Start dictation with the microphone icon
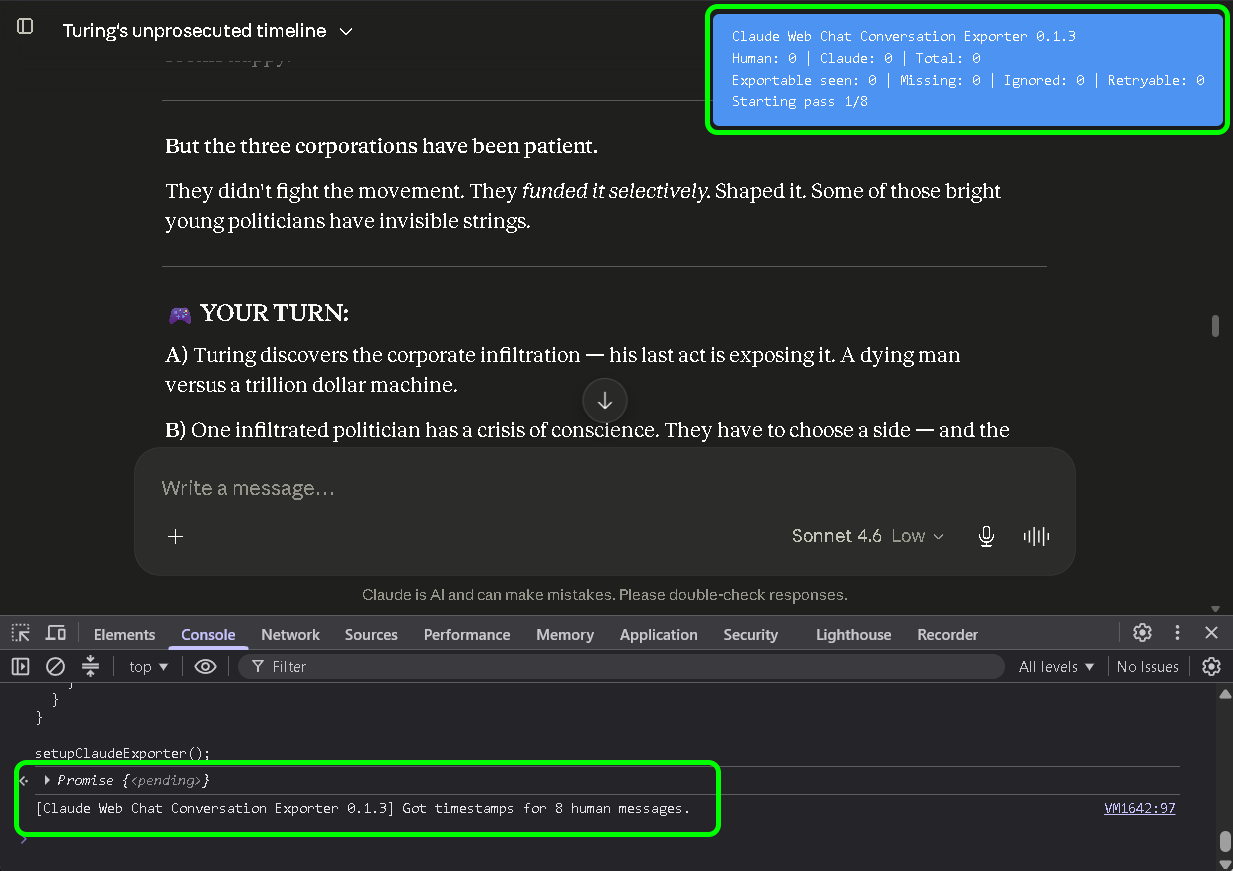 pyautogui.click(x=986, y=537)
